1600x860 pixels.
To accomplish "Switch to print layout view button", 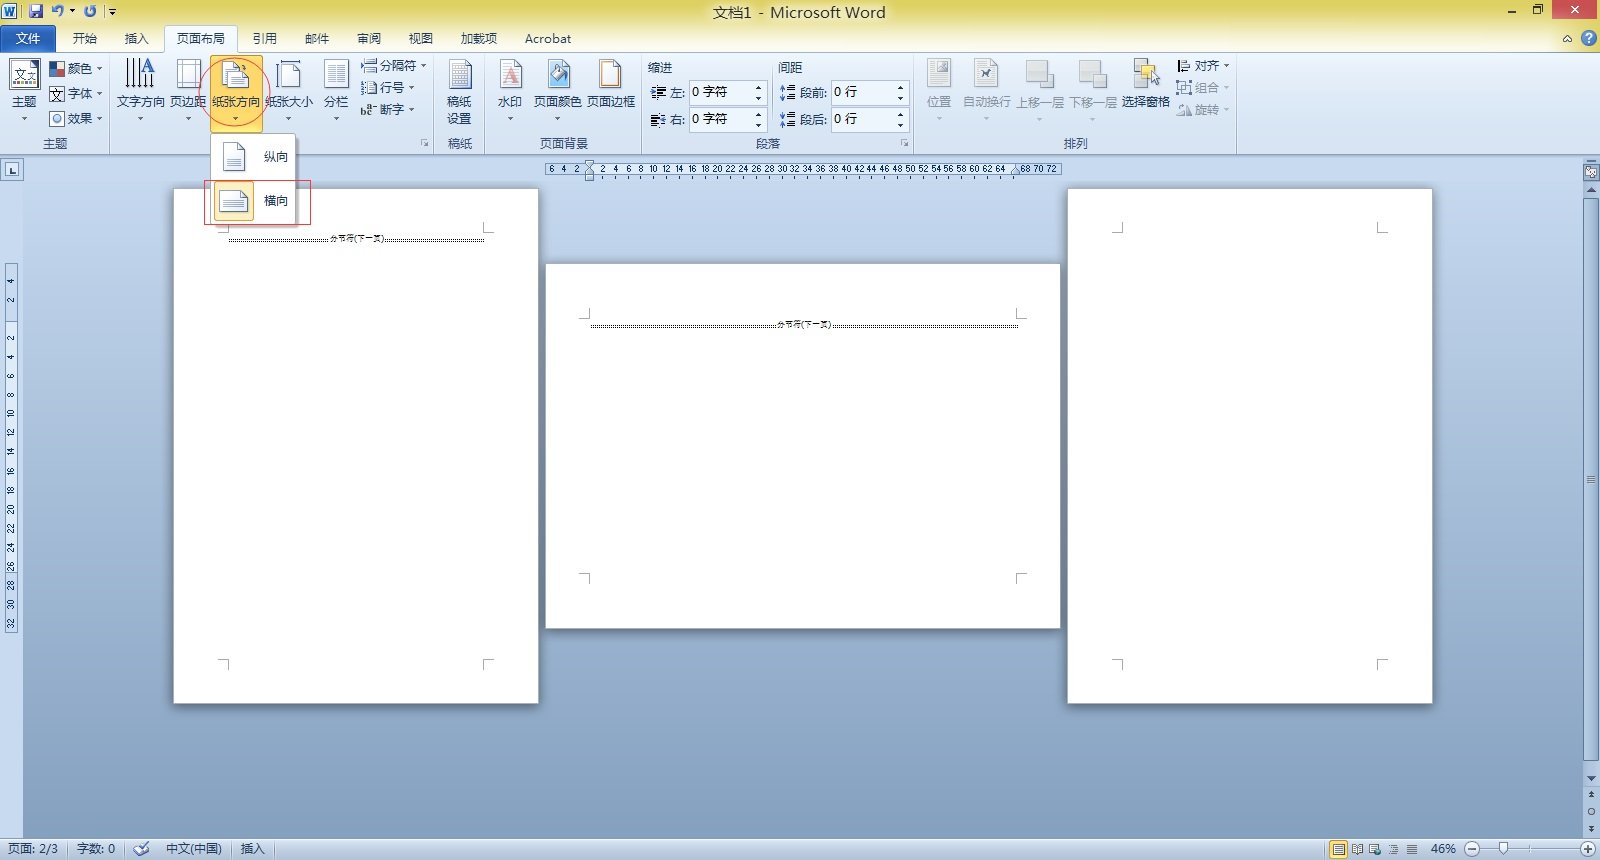I will (x=1338, y=849).
